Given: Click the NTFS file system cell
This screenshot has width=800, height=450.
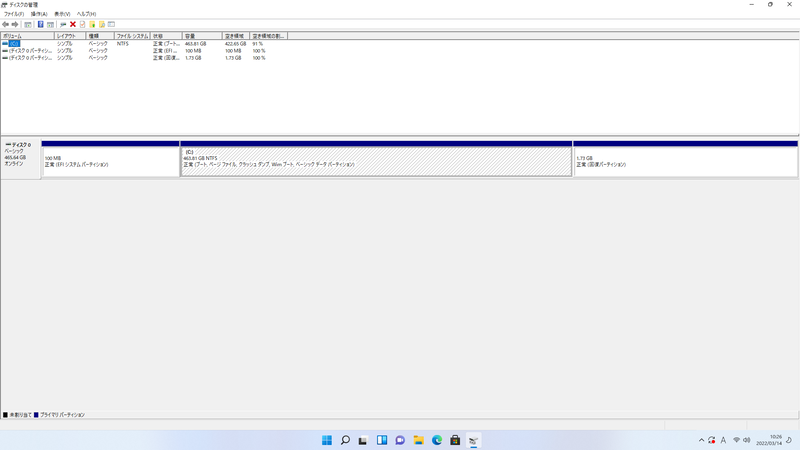Looking at the screenshot, I should coord(122,44).
